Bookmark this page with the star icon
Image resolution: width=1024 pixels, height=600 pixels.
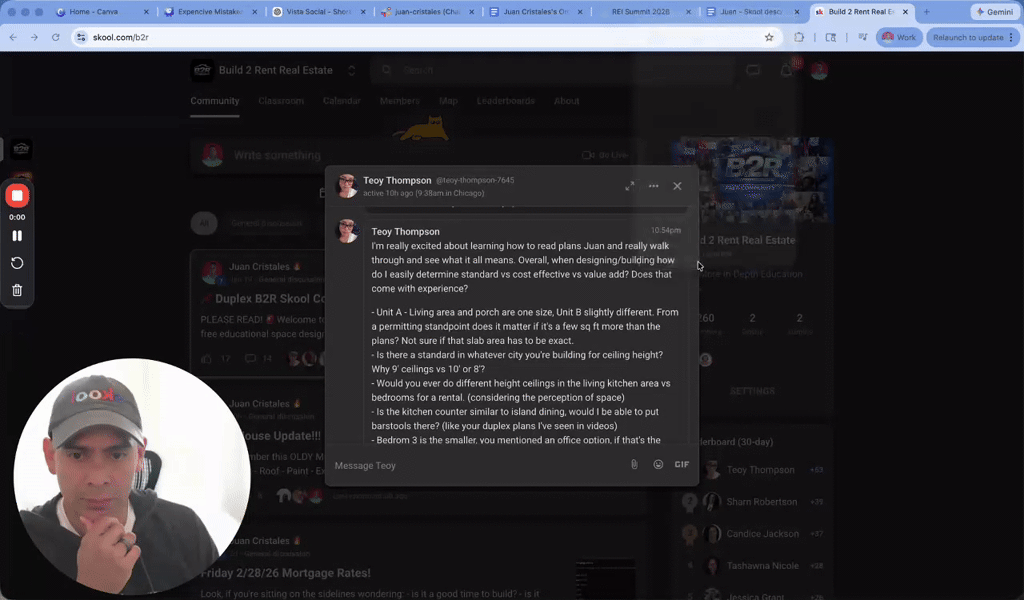(769, 37)
